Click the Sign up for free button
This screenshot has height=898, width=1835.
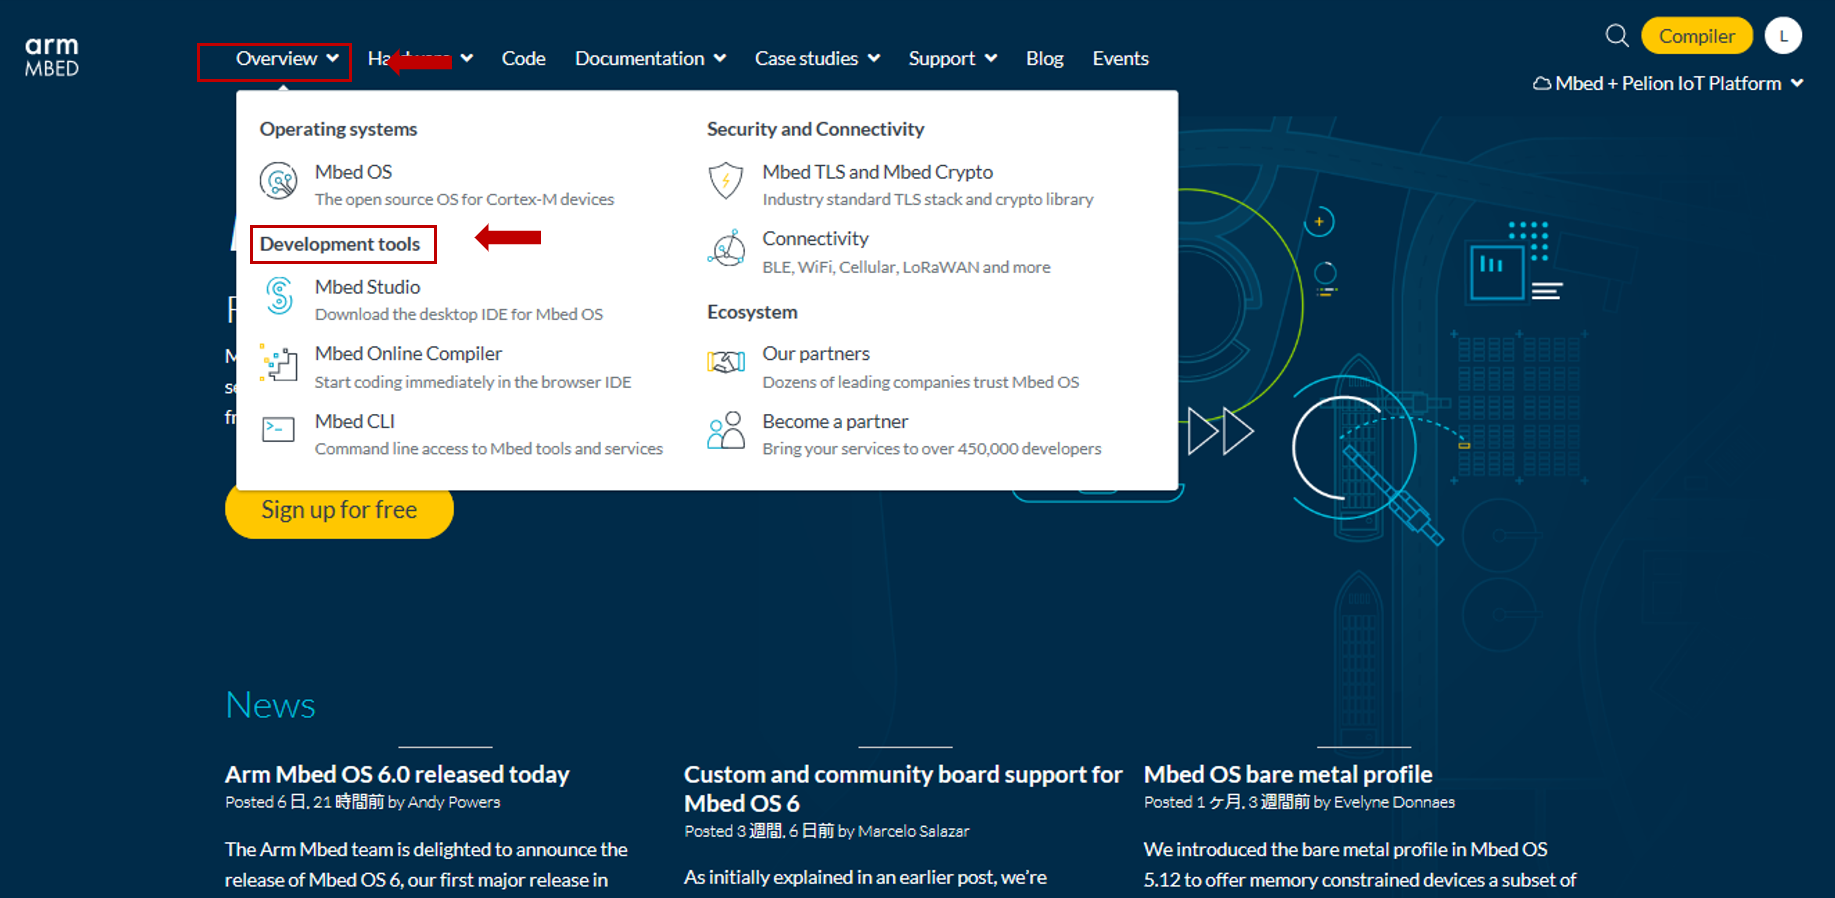(339, 510)
